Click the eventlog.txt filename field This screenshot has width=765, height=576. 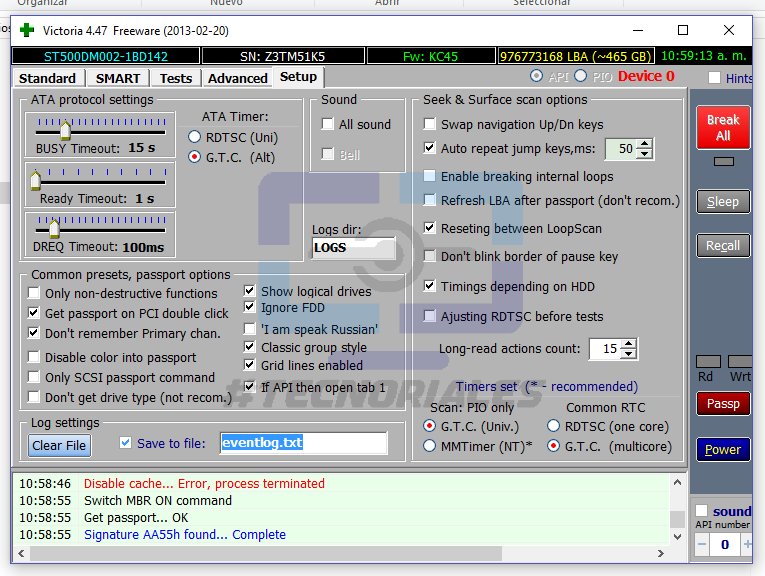coord(303,443)
